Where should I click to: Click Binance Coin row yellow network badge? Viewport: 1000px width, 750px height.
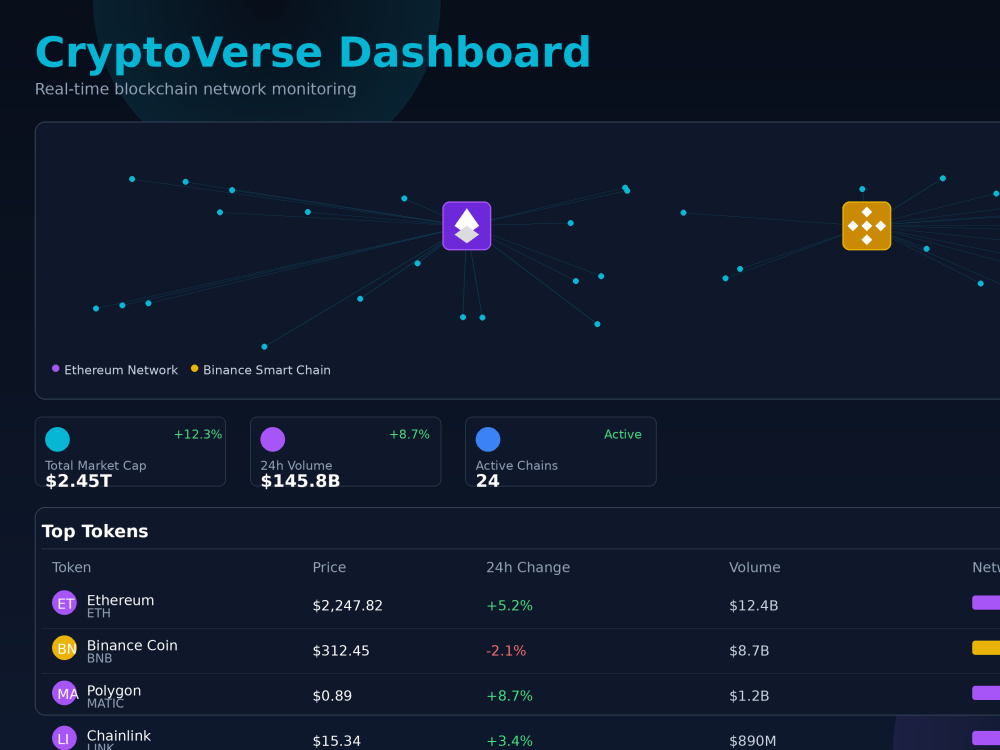(986, 648)
